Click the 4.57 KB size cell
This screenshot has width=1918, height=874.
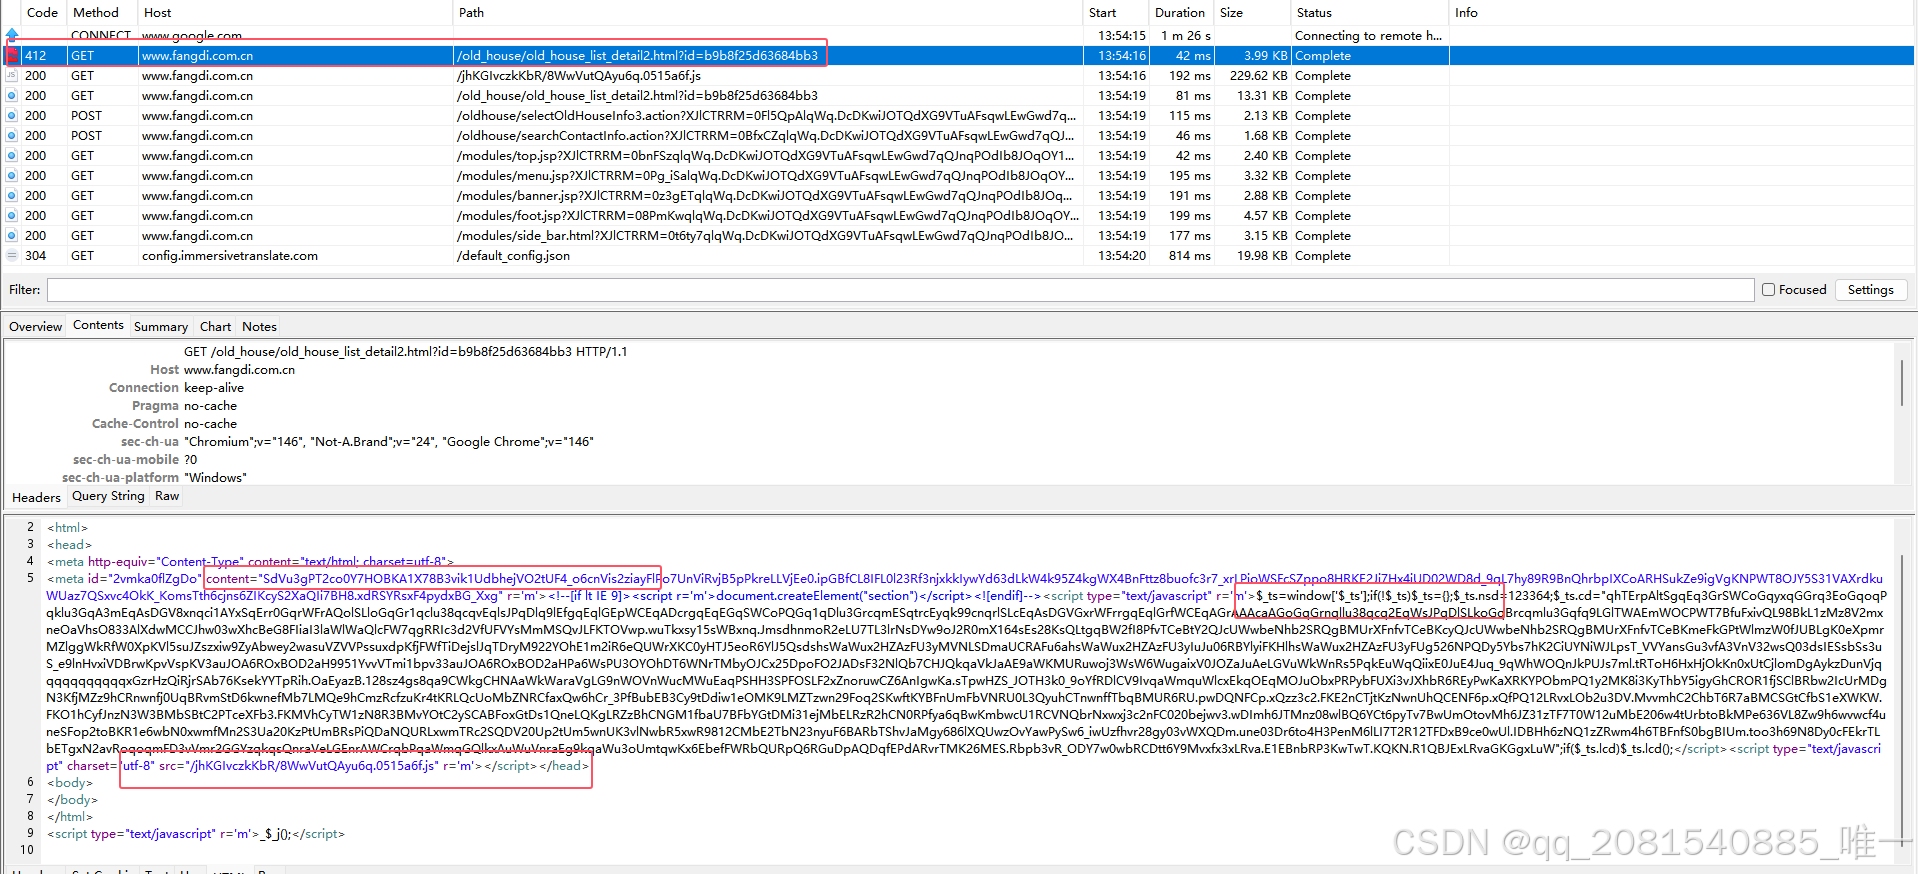(1265, 216)
